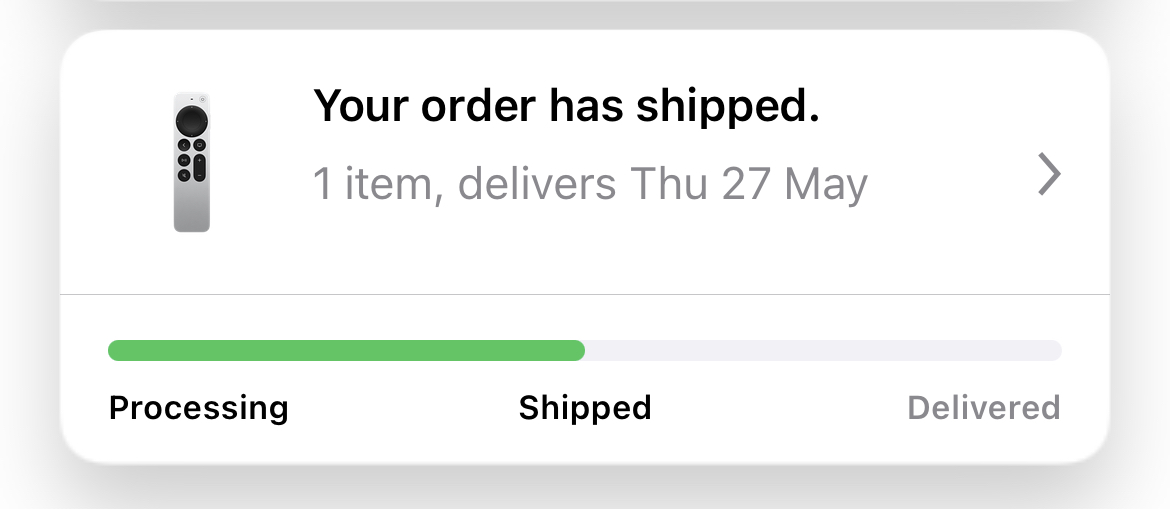
Task: Click the volume minus on the remote rocker
Action: click(x=200, y=174)
